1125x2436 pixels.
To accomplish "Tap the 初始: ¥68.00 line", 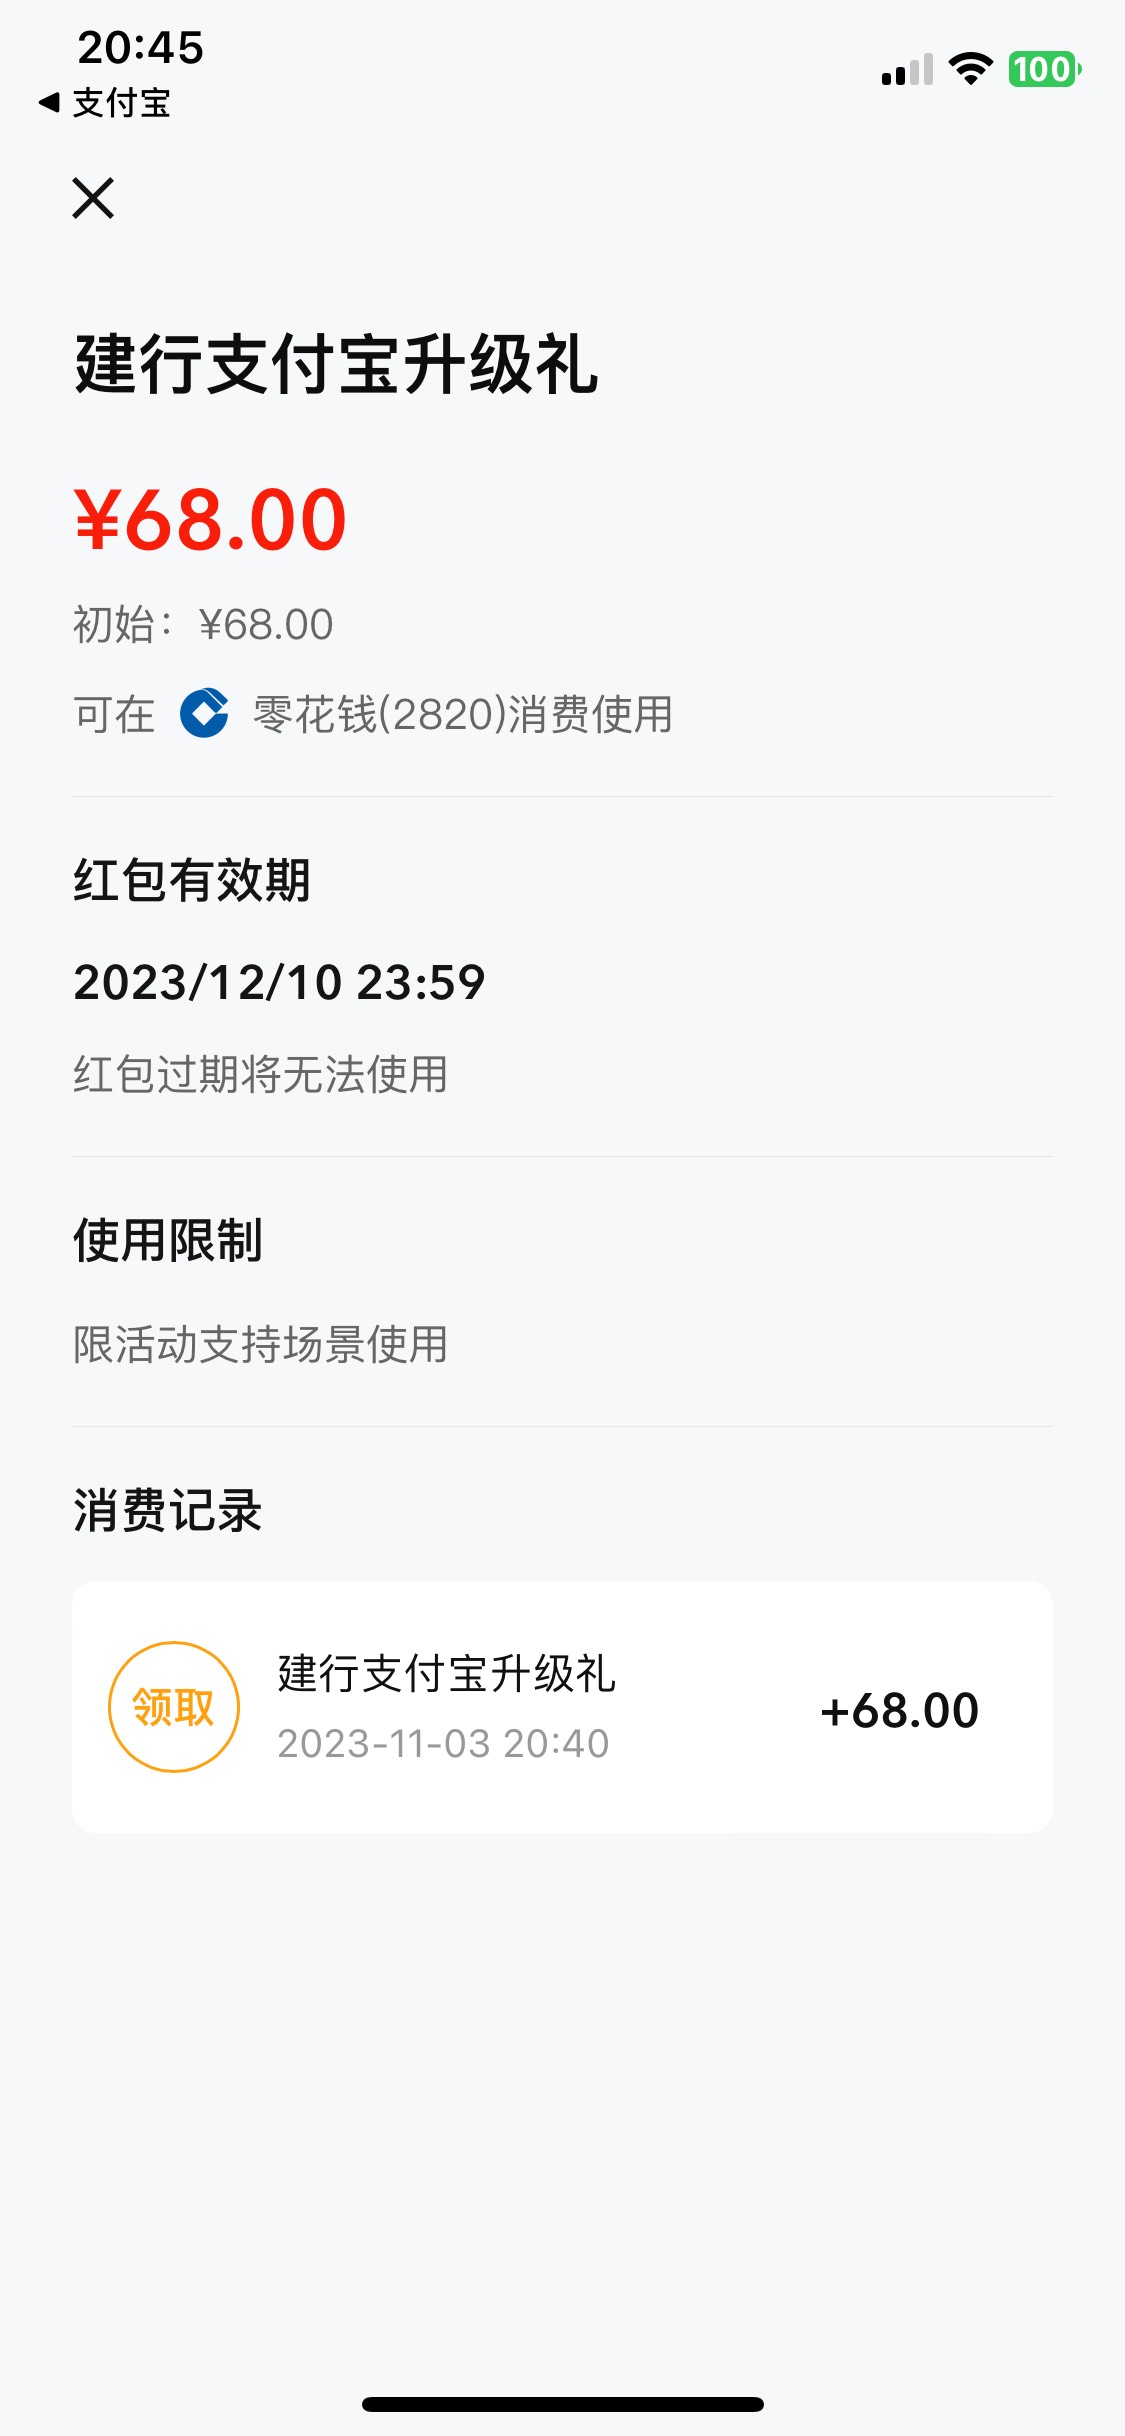I will 203,625.
